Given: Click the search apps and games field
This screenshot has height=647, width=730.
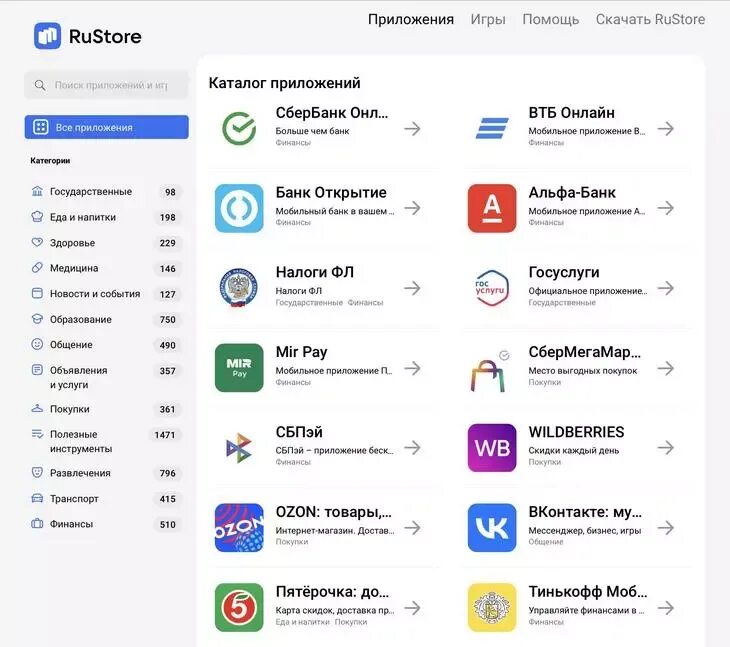Looking at the screenshot, I should 107,85.
